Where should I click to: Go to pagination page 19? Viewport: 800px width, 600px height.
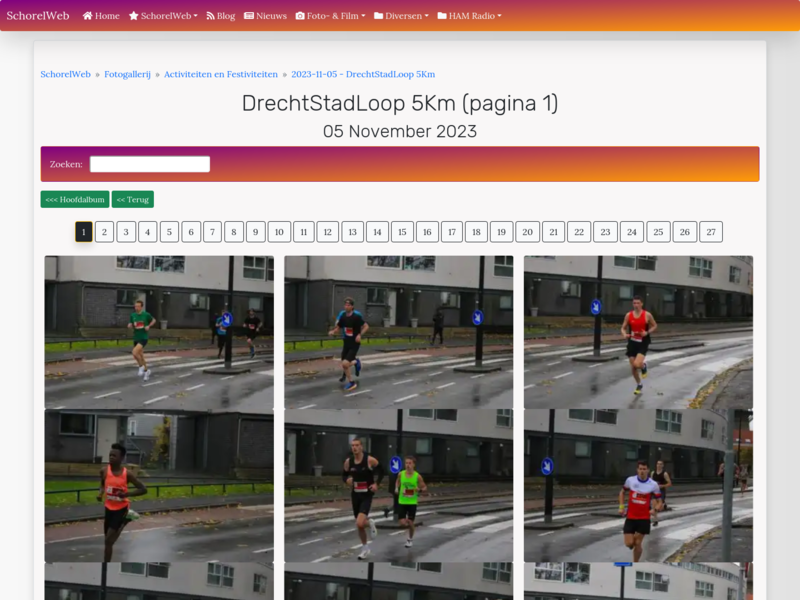502,232
